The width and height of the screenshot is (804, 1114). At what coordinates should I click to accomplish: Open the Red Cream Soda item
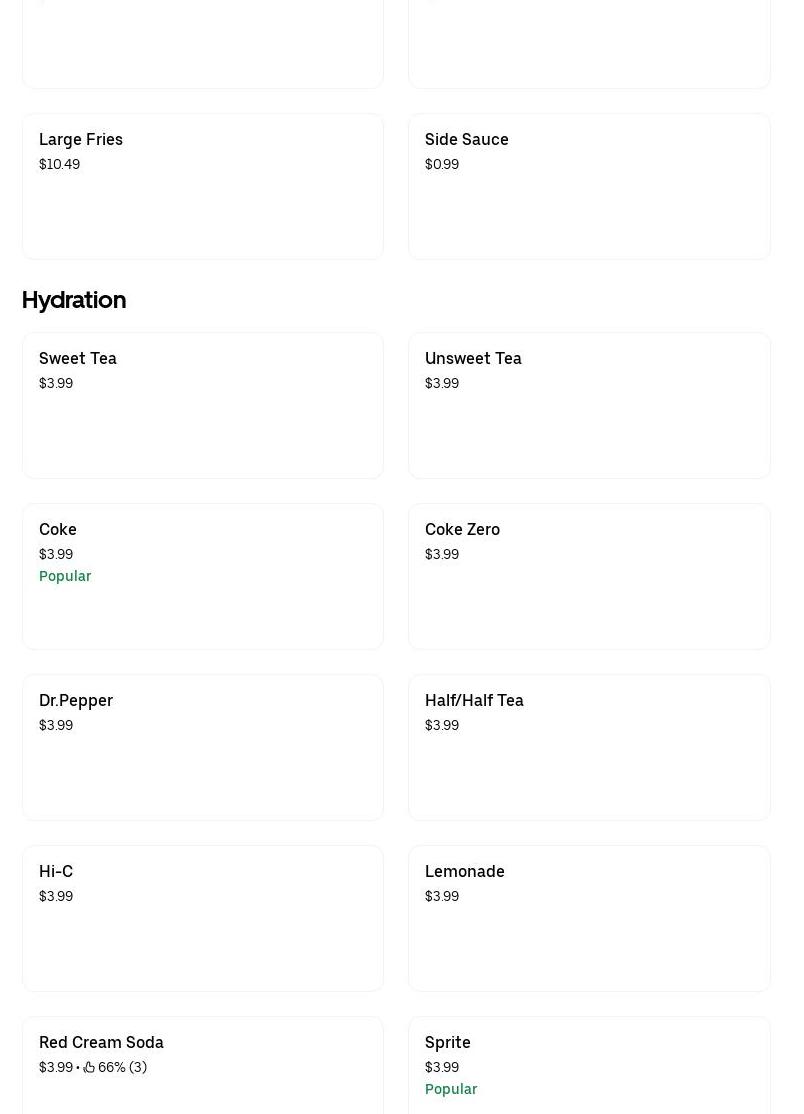point(203,1066)
